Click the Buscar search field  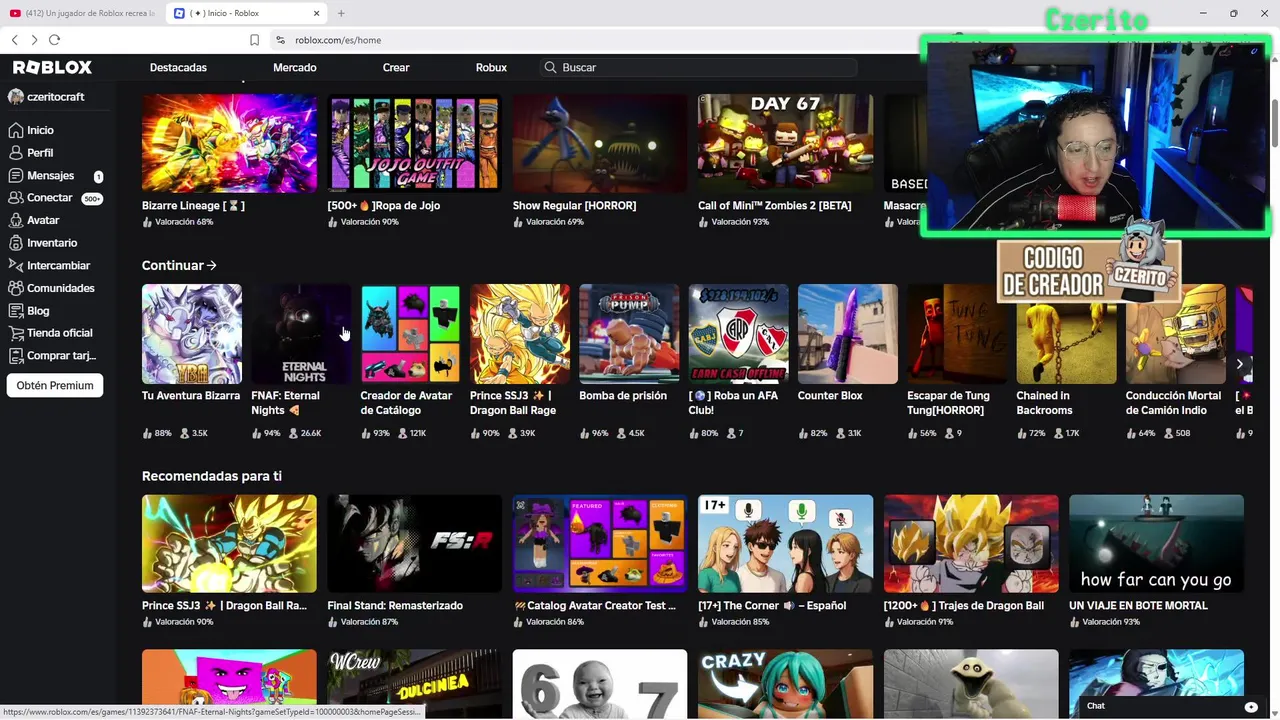click(697, 67)
